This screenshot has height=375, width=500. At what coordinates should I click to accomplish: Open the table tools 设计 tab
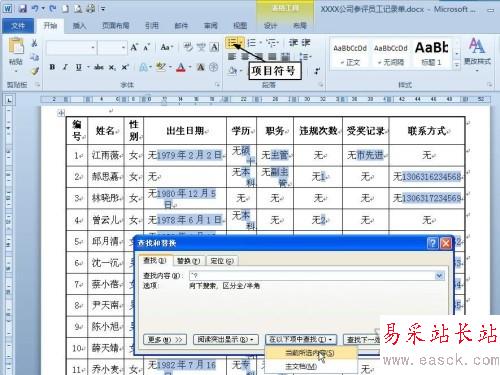pyautogui.click(x=270, y=26)
